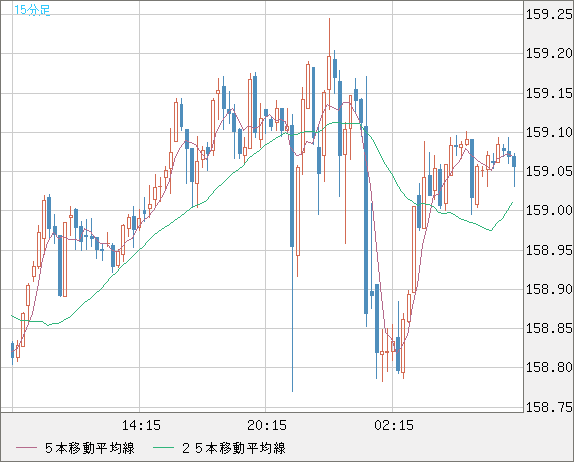The height and width of the screenshot is (462, 574).
Task: Click the 158.95 price axis label
Action: click(x=549, y=250)
